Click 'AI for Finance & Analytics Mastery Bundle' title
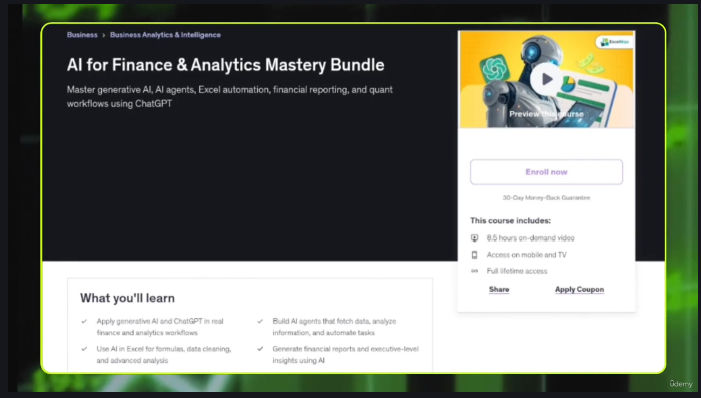 [x=226, y=65]
